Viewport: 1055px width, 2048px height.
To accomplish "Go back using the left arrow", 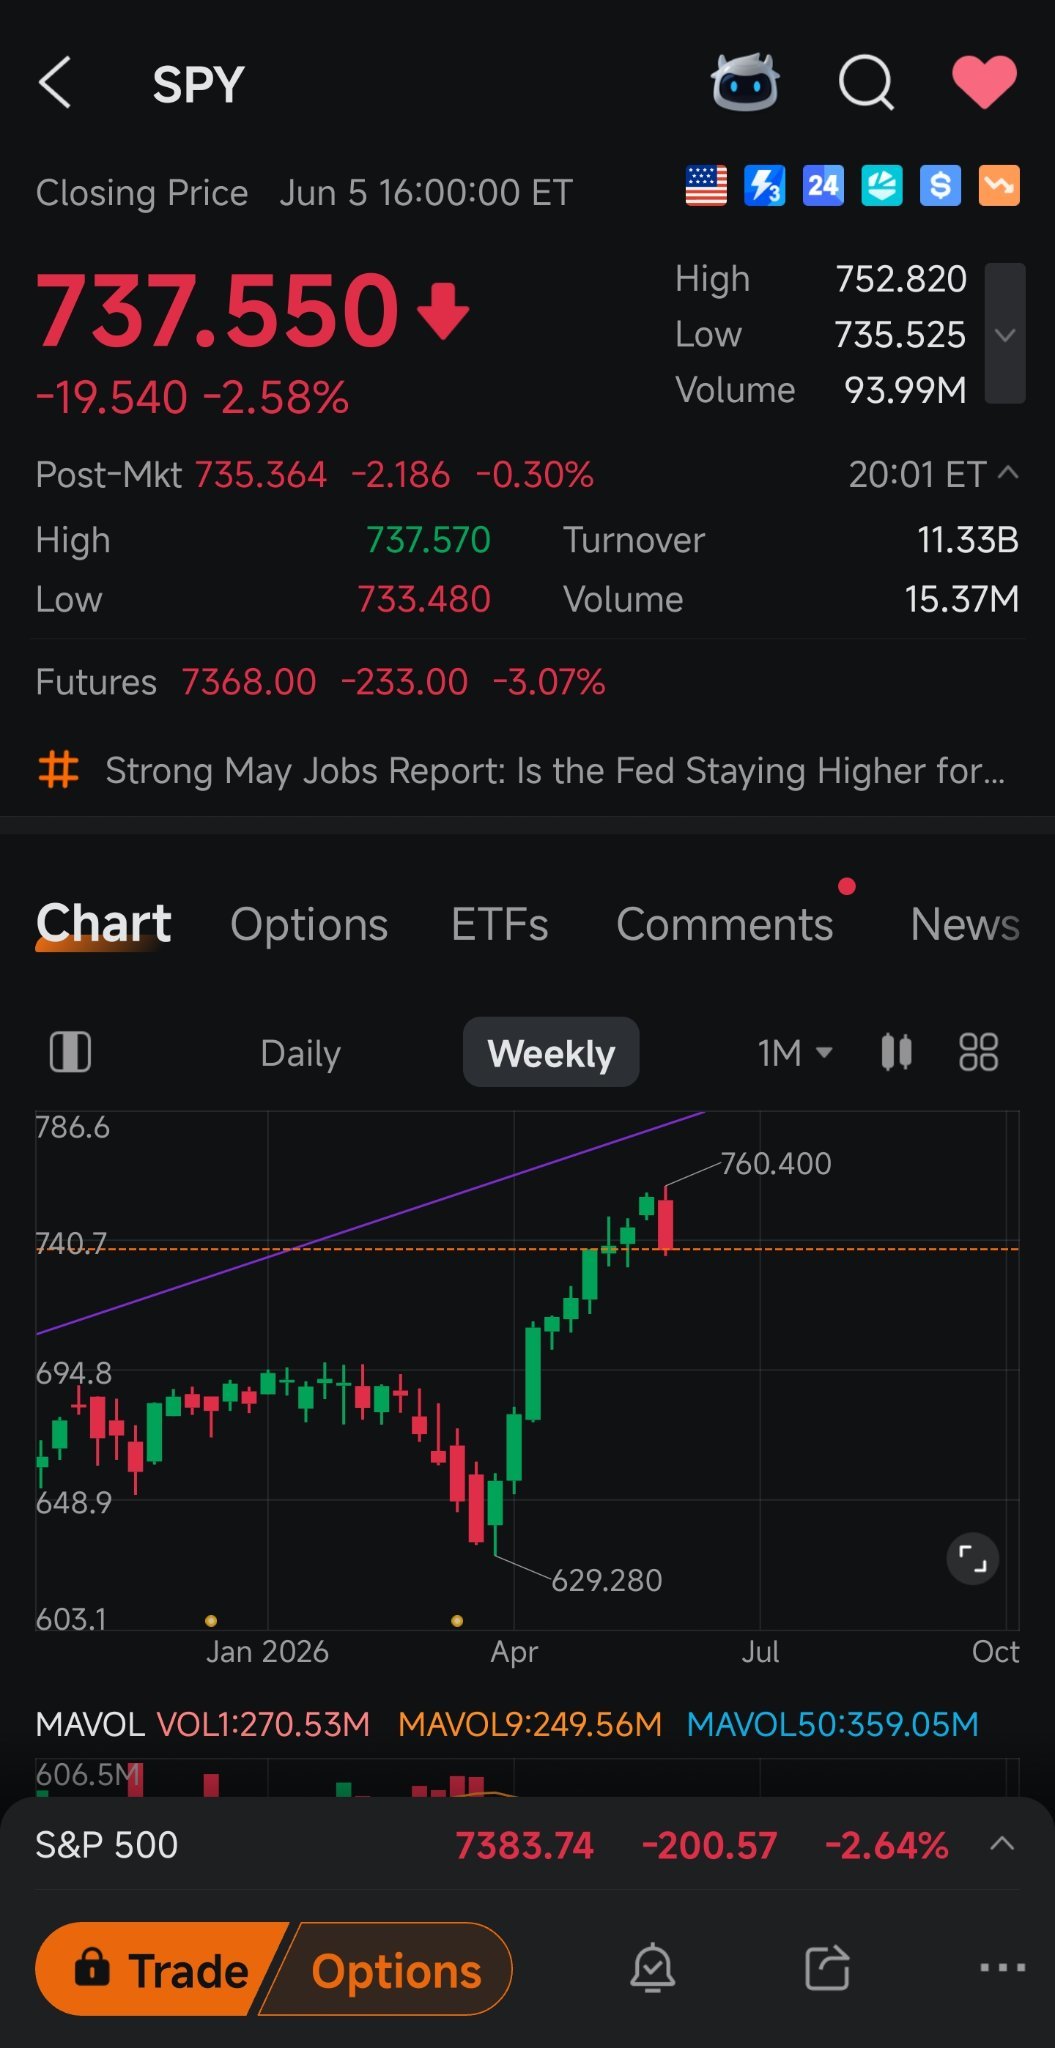I will click(x=55, y=82).
